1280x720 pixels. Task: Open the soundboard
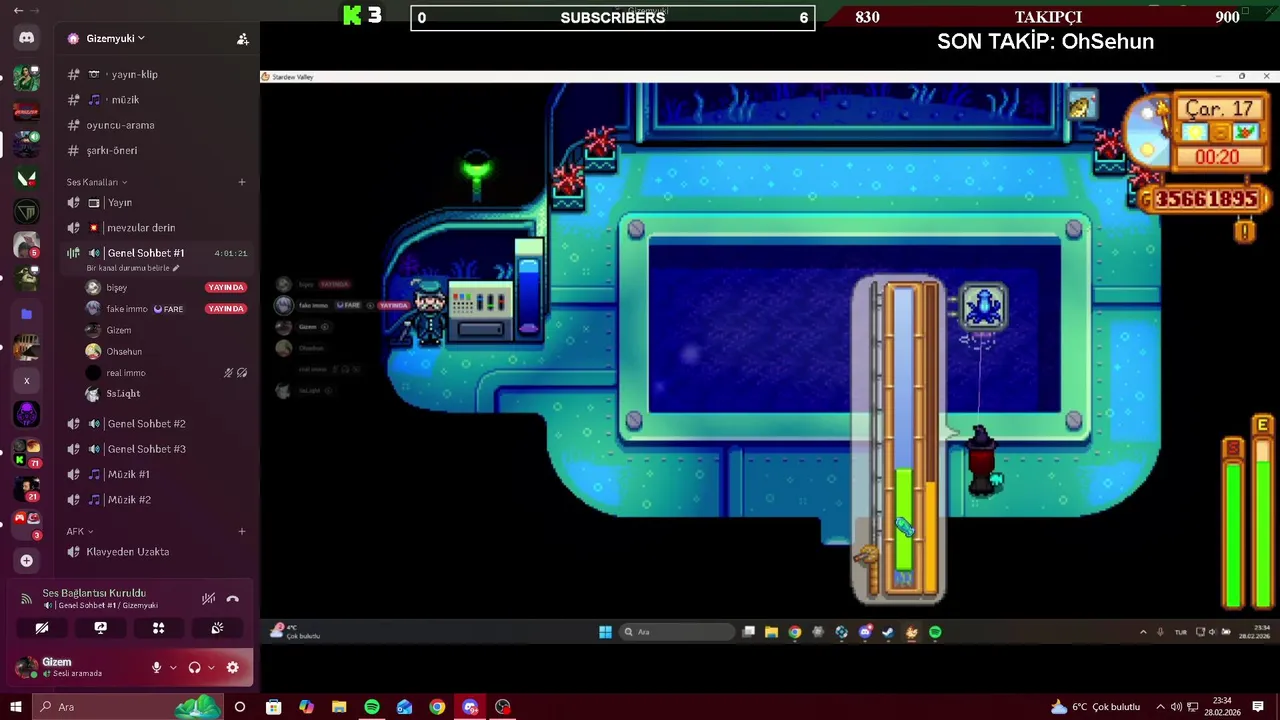tap(217, 628)
